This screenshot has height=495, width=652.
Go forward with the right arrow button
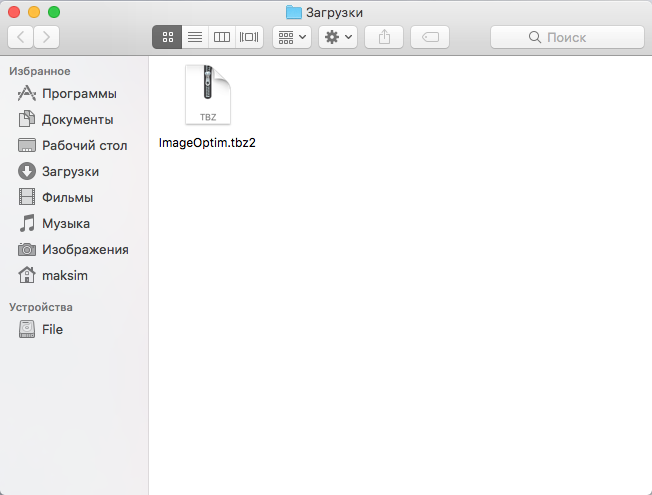click(x=46, y=37)
